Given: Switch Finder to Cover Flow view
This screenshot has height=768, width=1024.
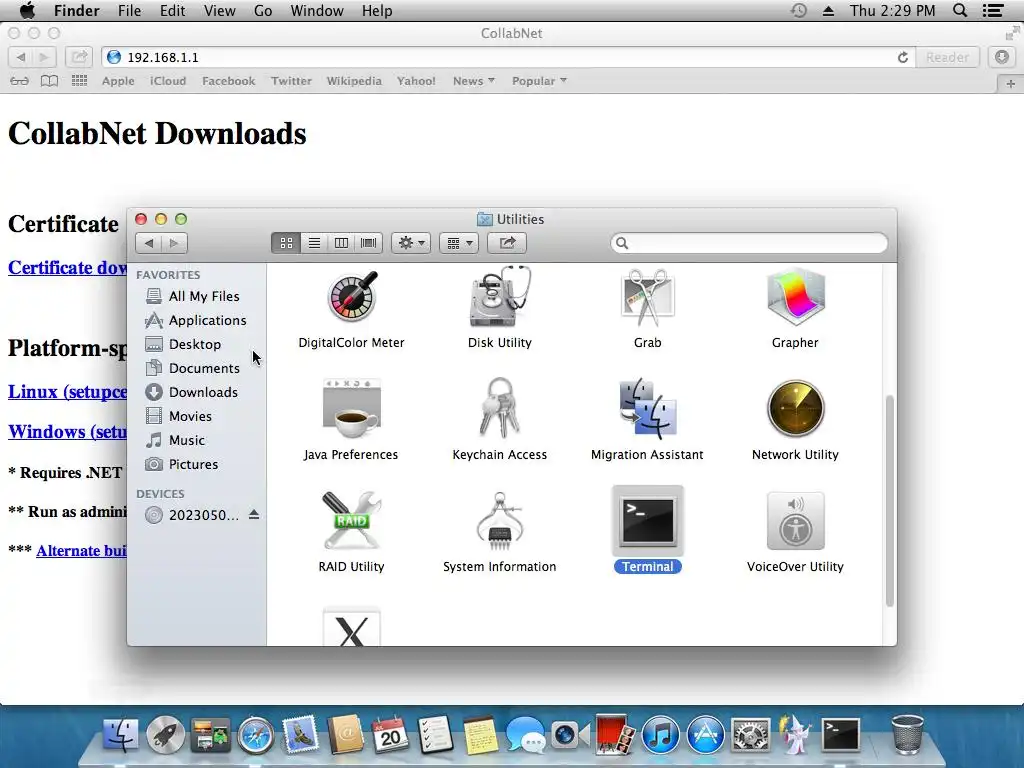Looking at the screenshot, I should 368,243.
